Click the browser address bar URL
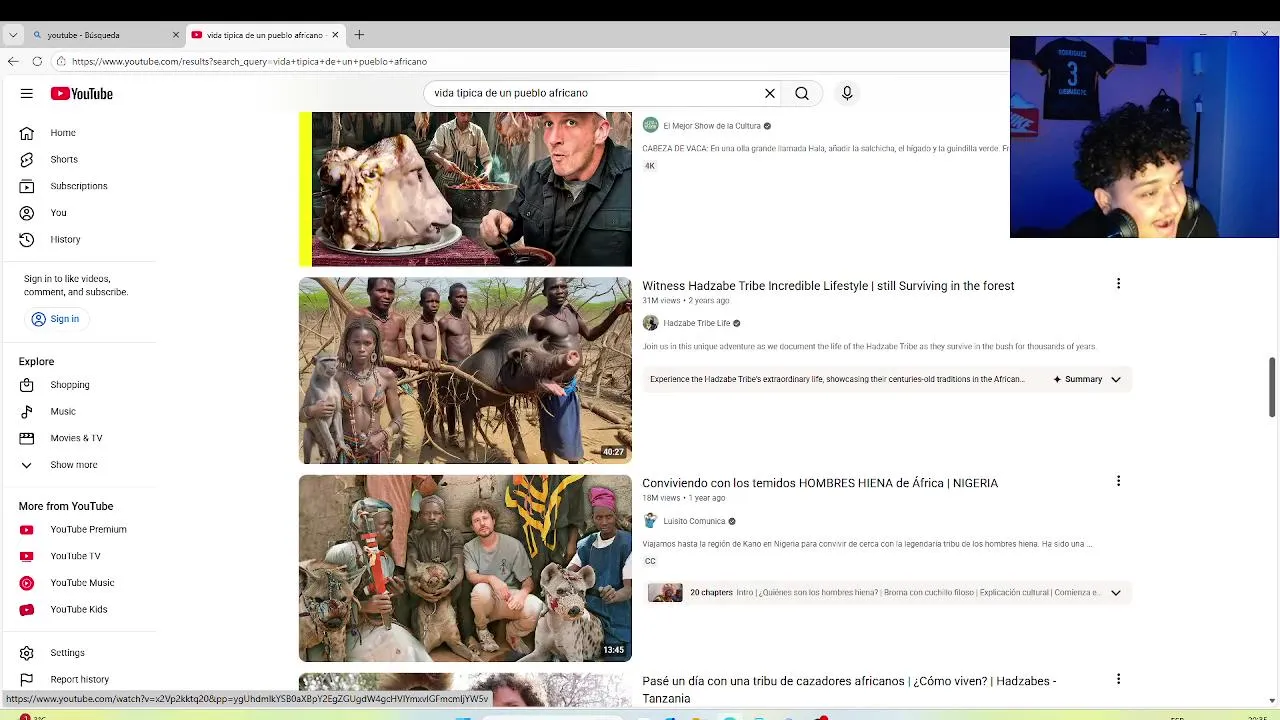 tap(250, 61)
